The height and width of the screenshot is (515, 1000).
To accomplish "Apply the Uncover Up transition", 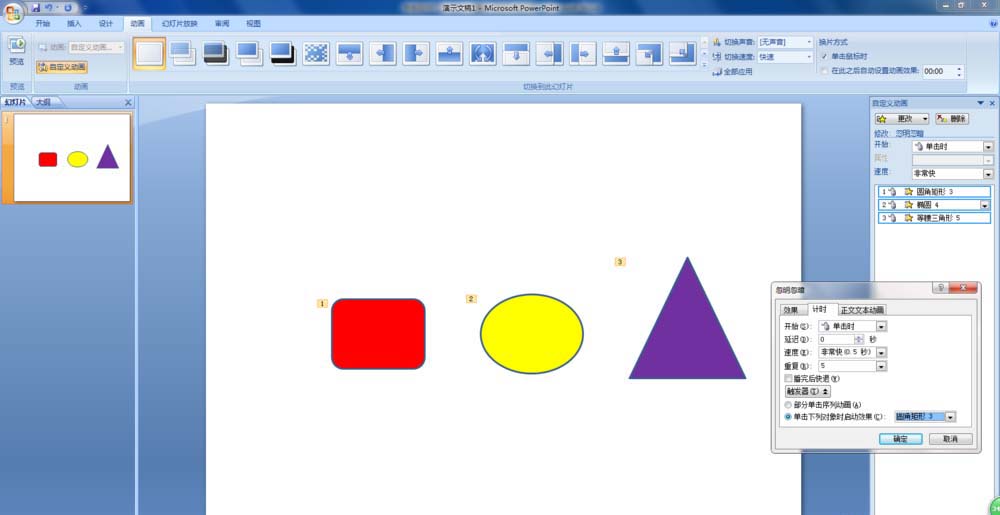I will click(616, 54).
